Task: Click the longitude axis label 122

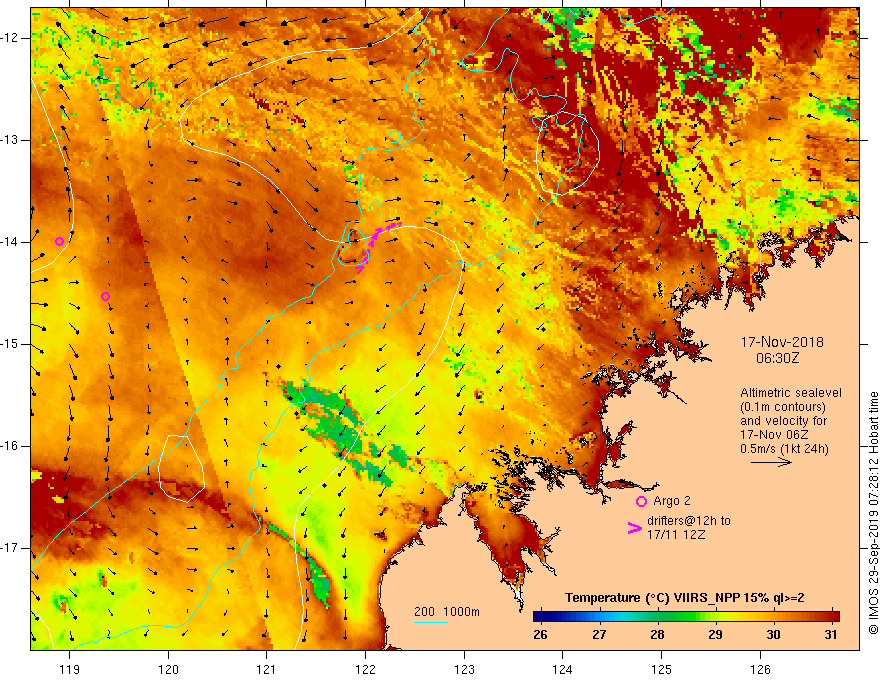Action: (365, 669)
